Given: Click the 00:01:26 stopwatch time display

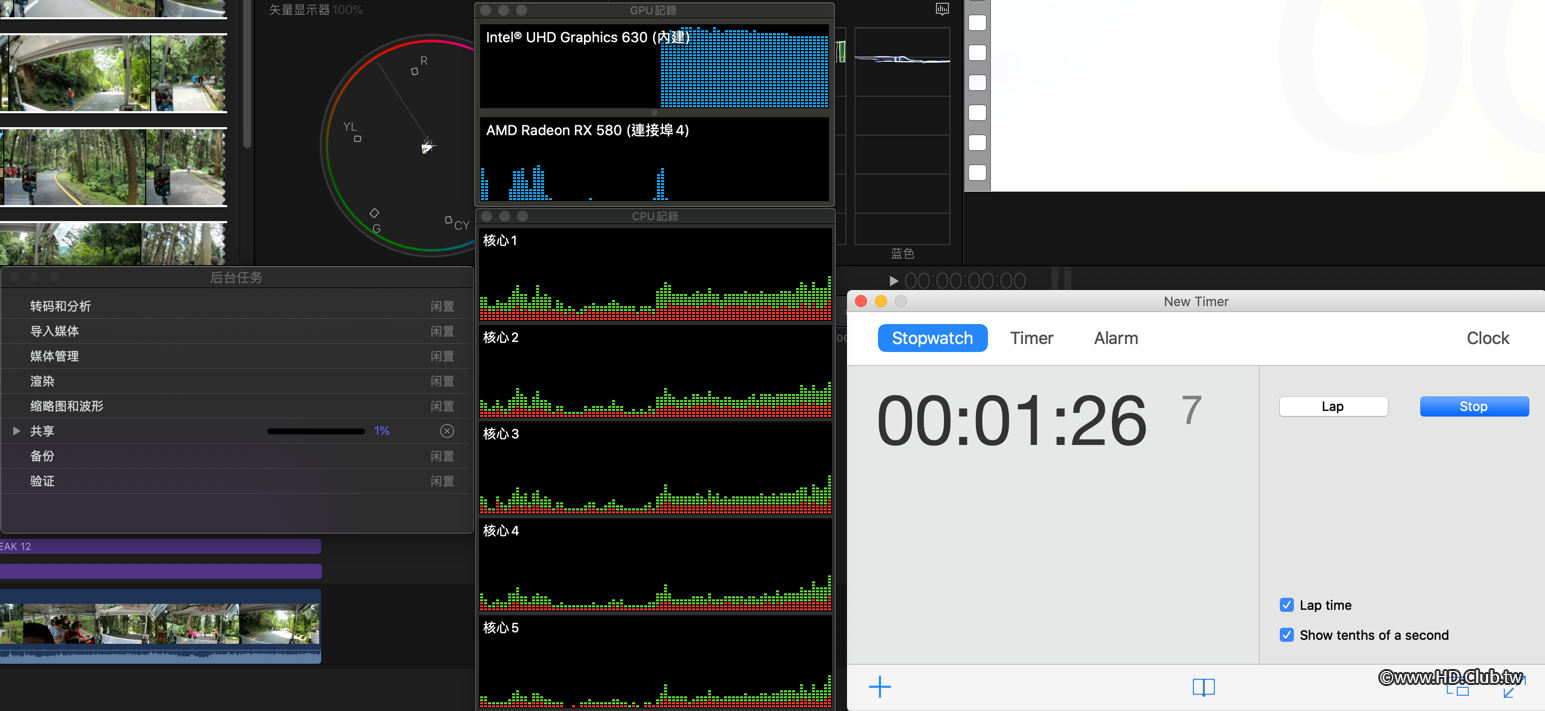Looking at the screenshot, I should click(x=1012, y=421).
